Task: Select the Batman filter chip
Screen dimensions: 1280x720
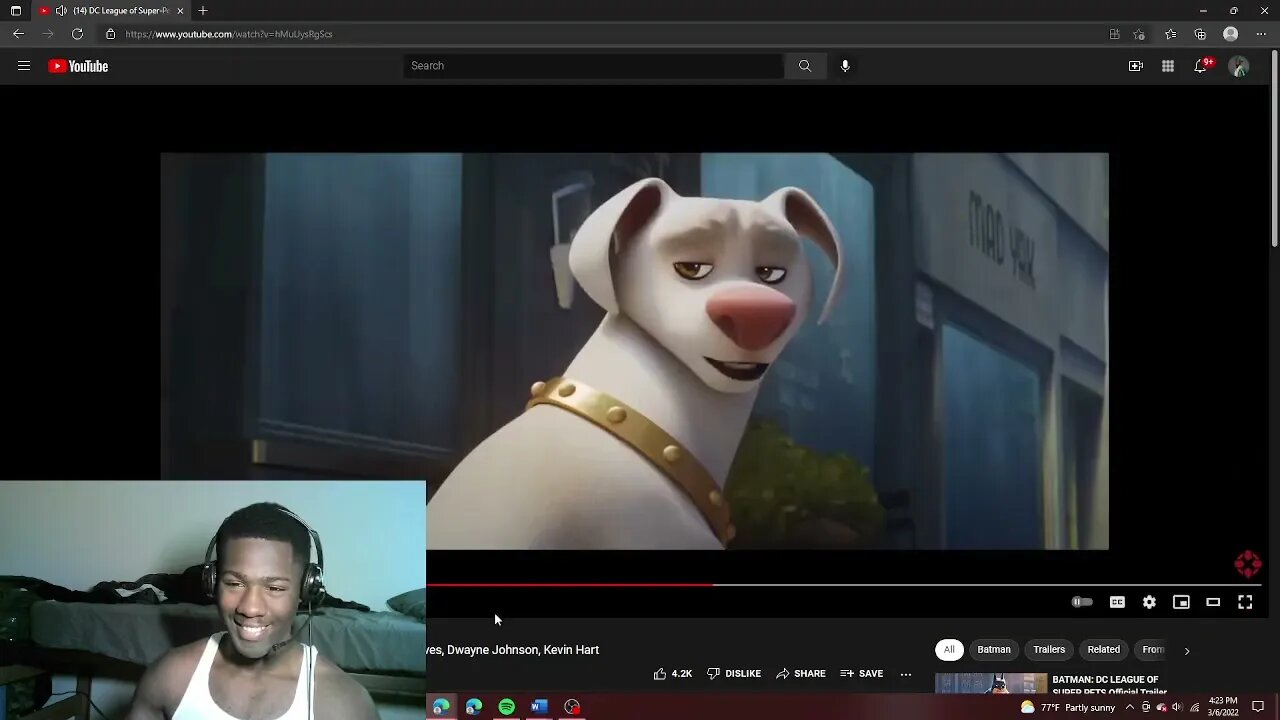Action: [x=994, y=650]
